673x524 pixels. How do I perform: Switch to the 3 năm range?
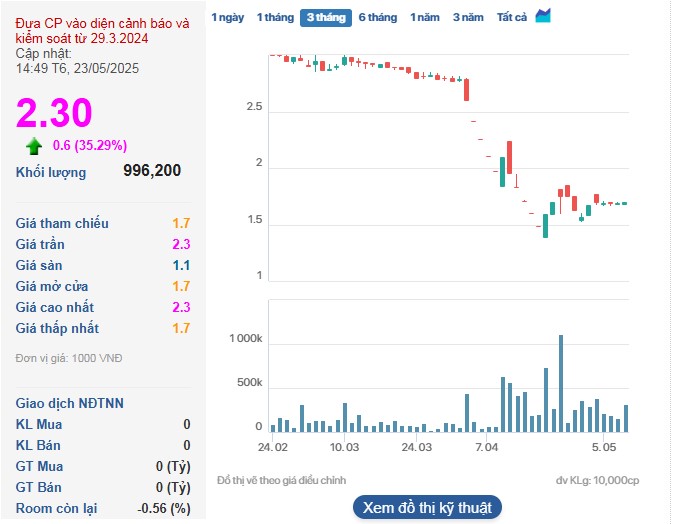[x=468, y=18]
